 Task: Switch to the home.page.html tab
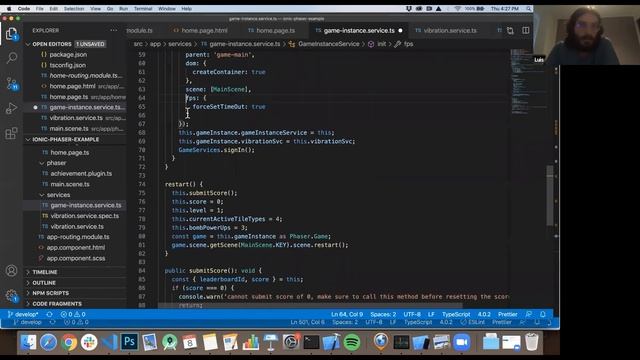pyautogui.click(x=200, y=31)
